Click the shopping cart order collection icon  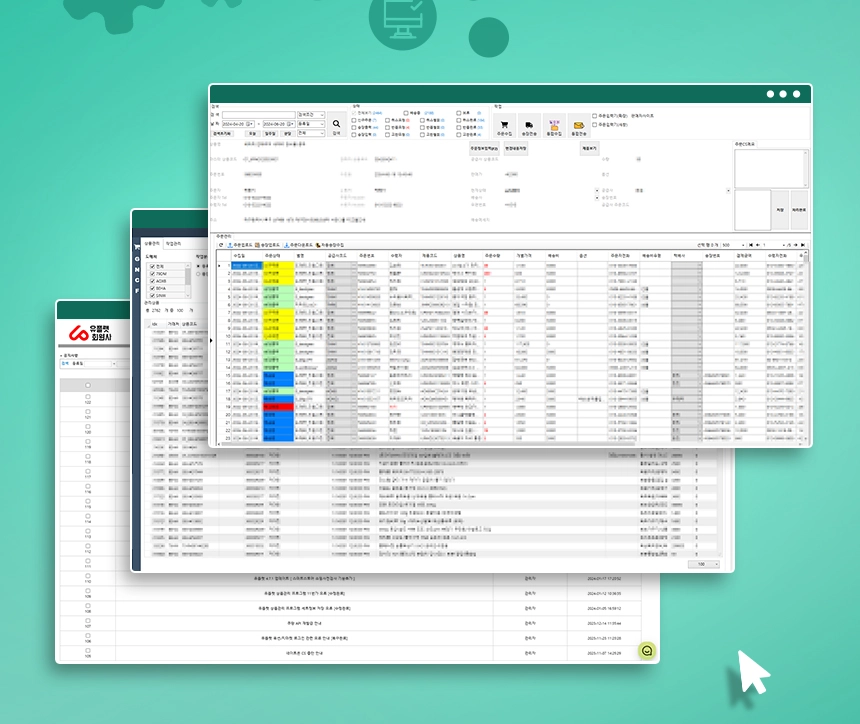coord(504,126)
